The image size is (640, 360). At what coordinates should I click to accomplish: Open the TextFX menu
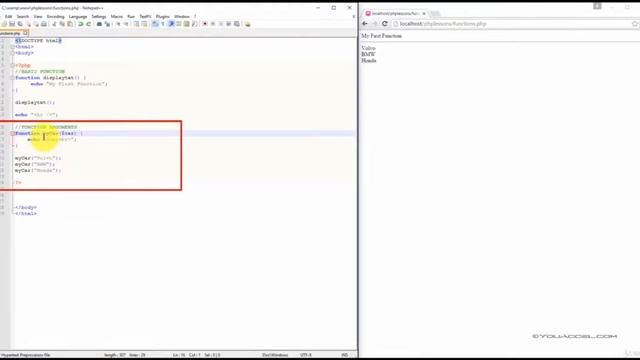pyautogui.click(x=145, y=16)
